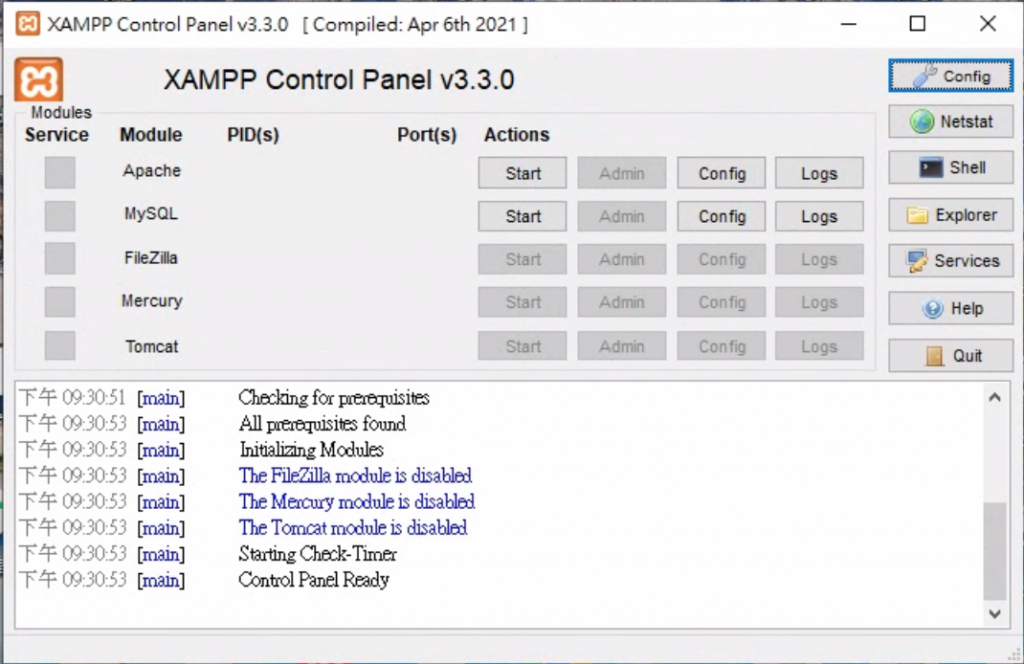Open Explorer folder button
The height and width of the screenshot is (664, 1024).
[951, 215]
